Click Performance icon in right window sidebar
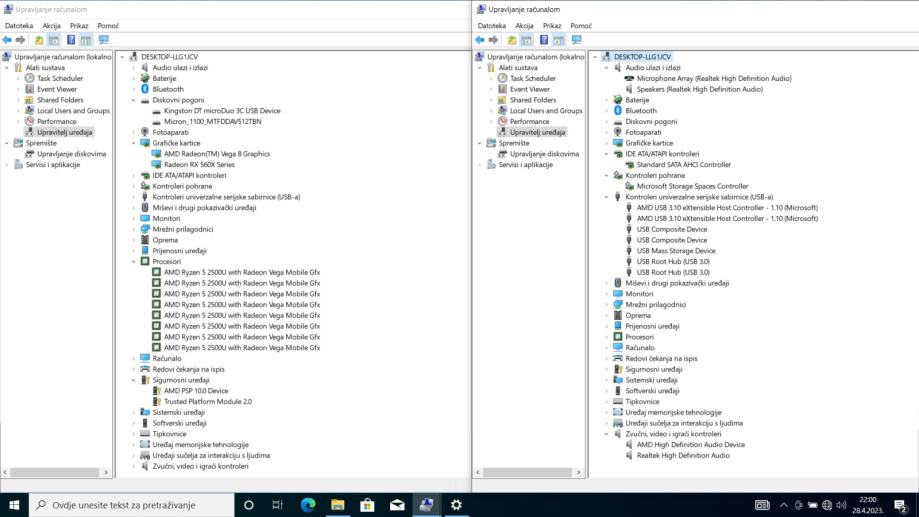Screen dimensions: 919x517 click(x=502, y=121)
